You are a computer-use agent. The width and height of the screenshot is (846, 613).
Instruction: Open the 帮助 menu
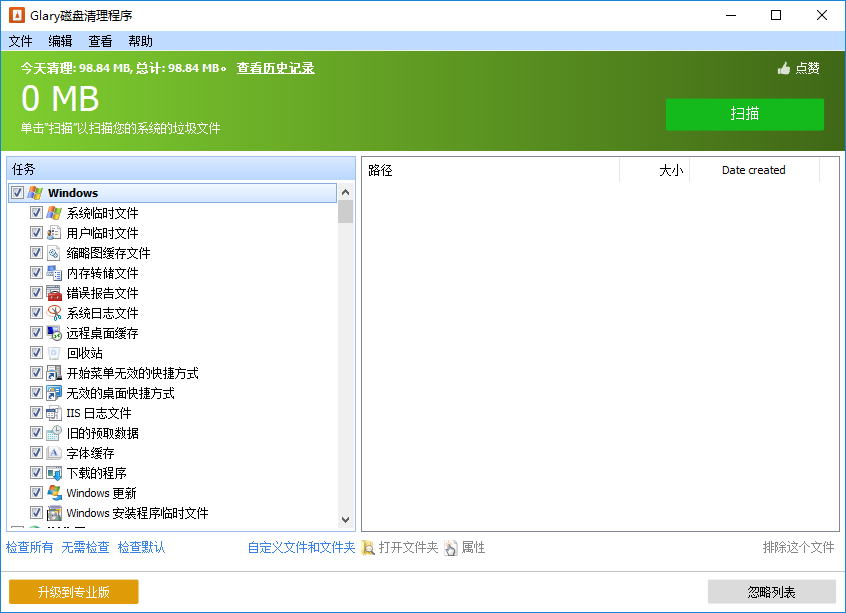pos(140,41)
